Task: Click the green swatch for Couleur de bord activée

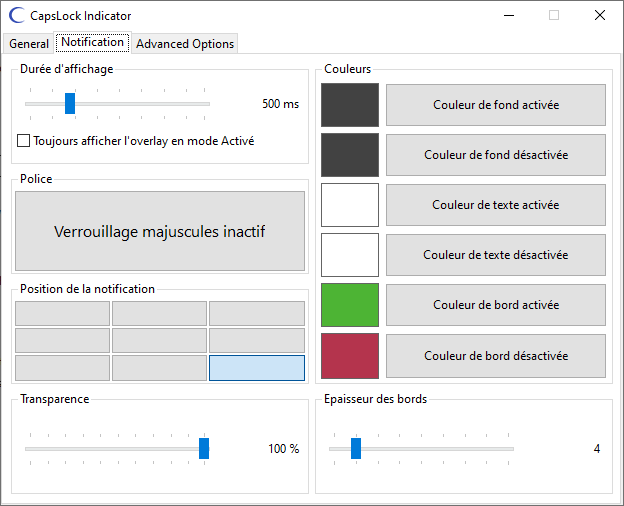Action: [x=350, y=305]
